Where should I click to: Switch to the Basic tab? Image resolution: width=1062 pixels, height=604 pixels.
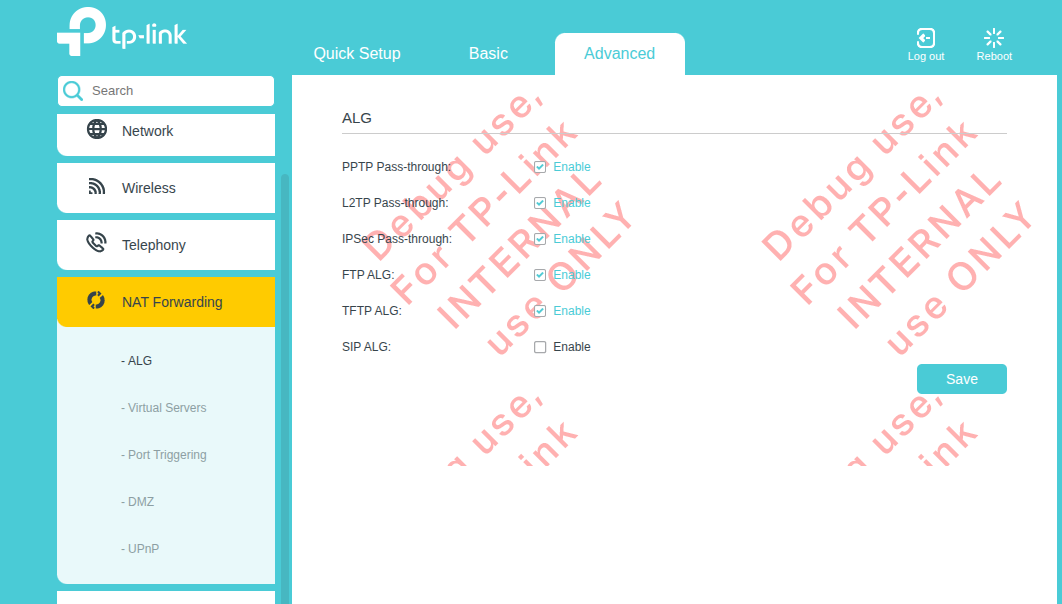pos(488,54)
